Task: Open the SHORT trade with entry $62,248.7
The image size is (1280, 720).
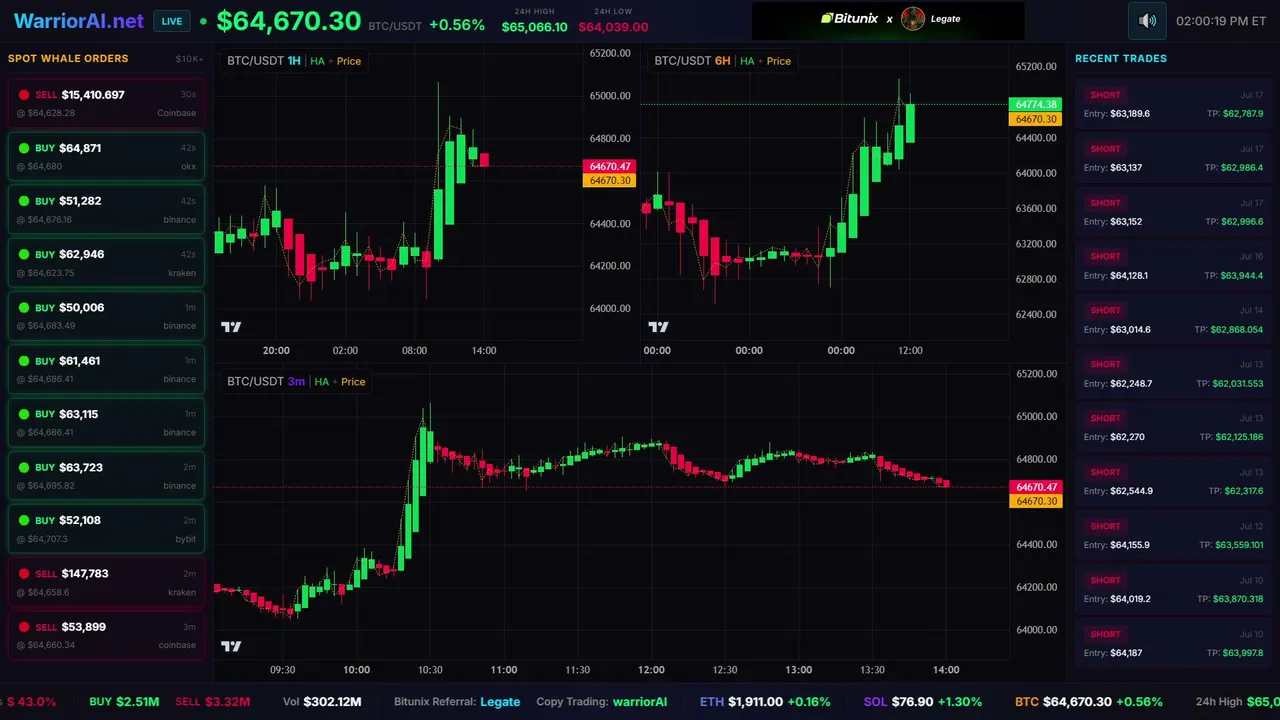Action: (x=1173, y=374)
